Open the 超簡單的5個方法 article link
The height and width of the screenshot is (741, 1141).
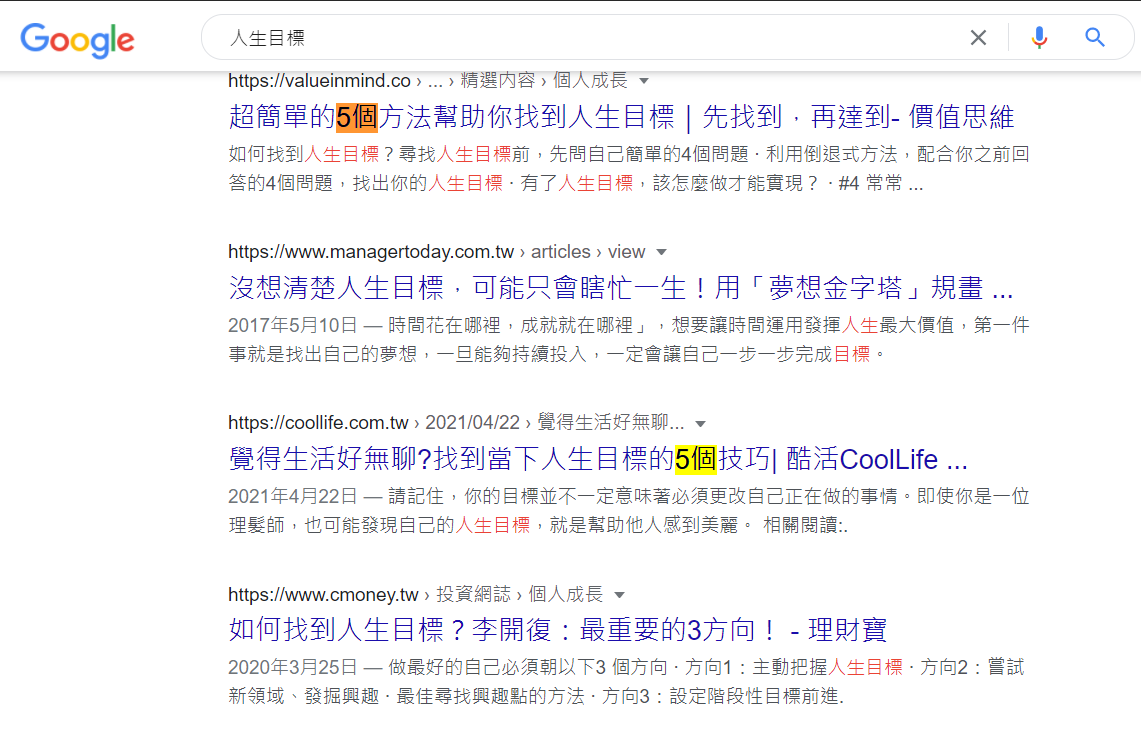(620, 117)
